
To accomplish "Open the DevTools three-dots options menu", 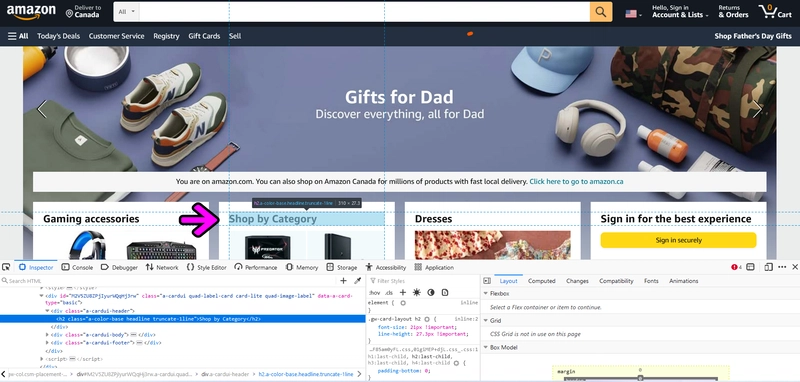I will [x=782, y=267].
